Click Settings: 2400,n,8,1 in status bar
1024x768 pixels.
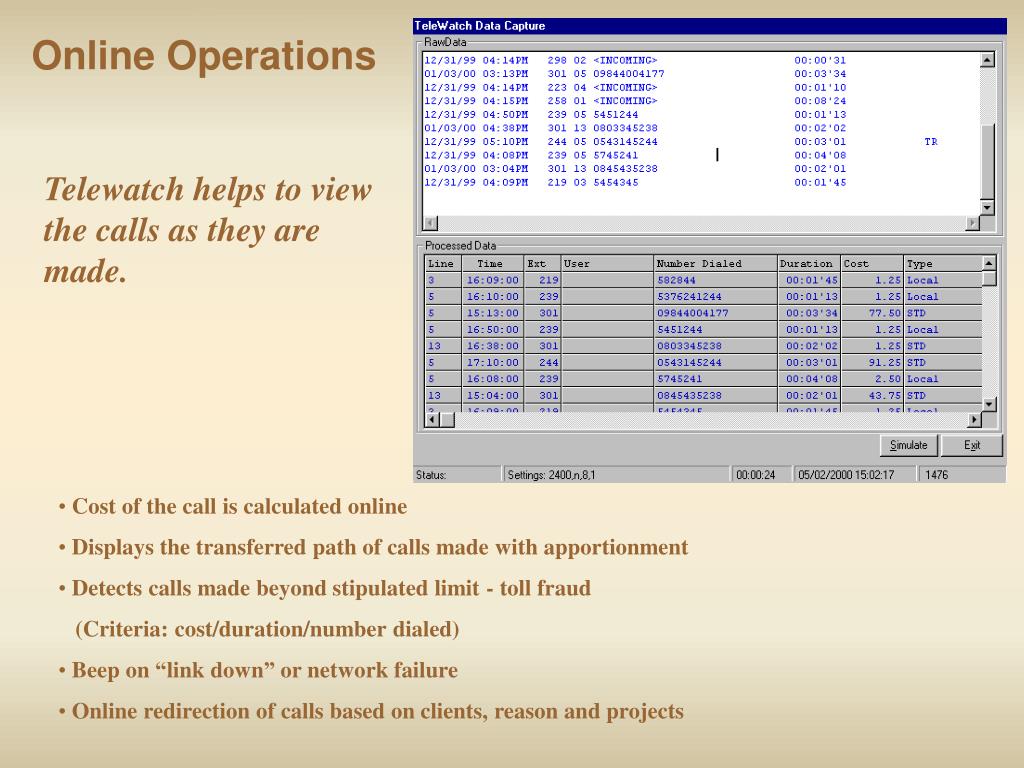[616, 475]
